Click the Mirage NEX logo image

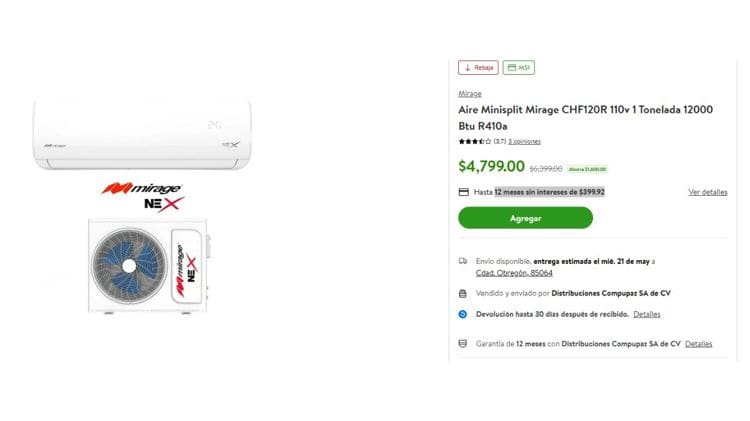[142, 194]
